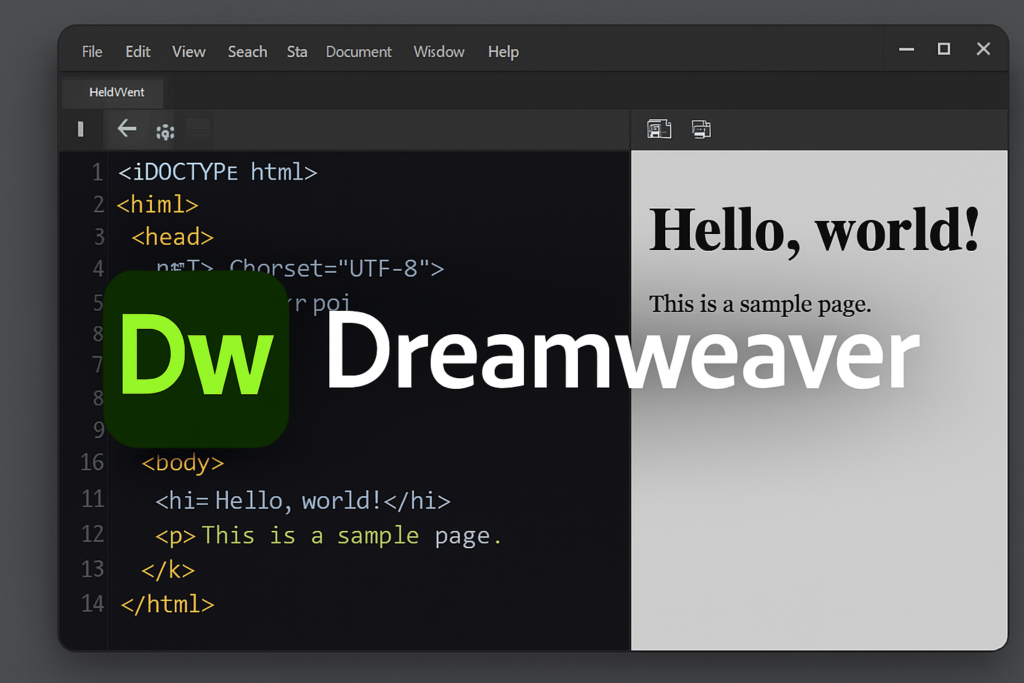
Task: Click the Hello, world! heading in preview
Action: tap(814, 230)
